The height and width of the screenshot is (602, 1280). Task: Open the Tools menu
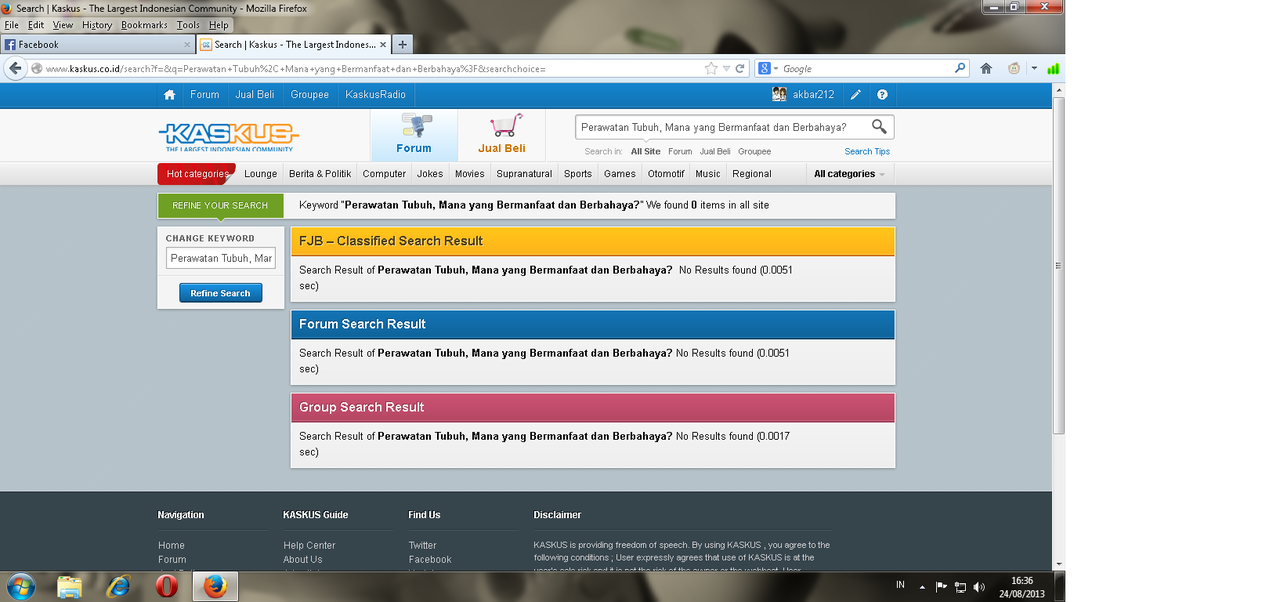pos(188,25)
